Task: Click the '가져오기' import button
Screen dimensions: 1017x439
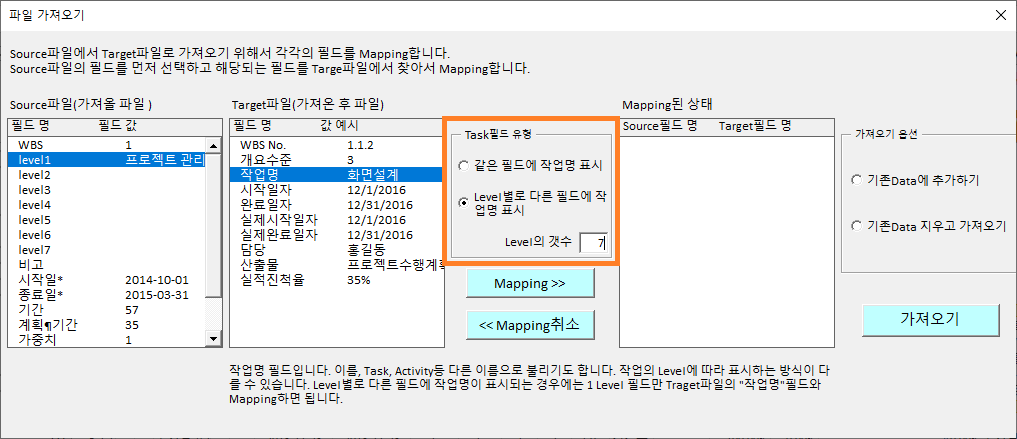Action: [x=930, y=319]
